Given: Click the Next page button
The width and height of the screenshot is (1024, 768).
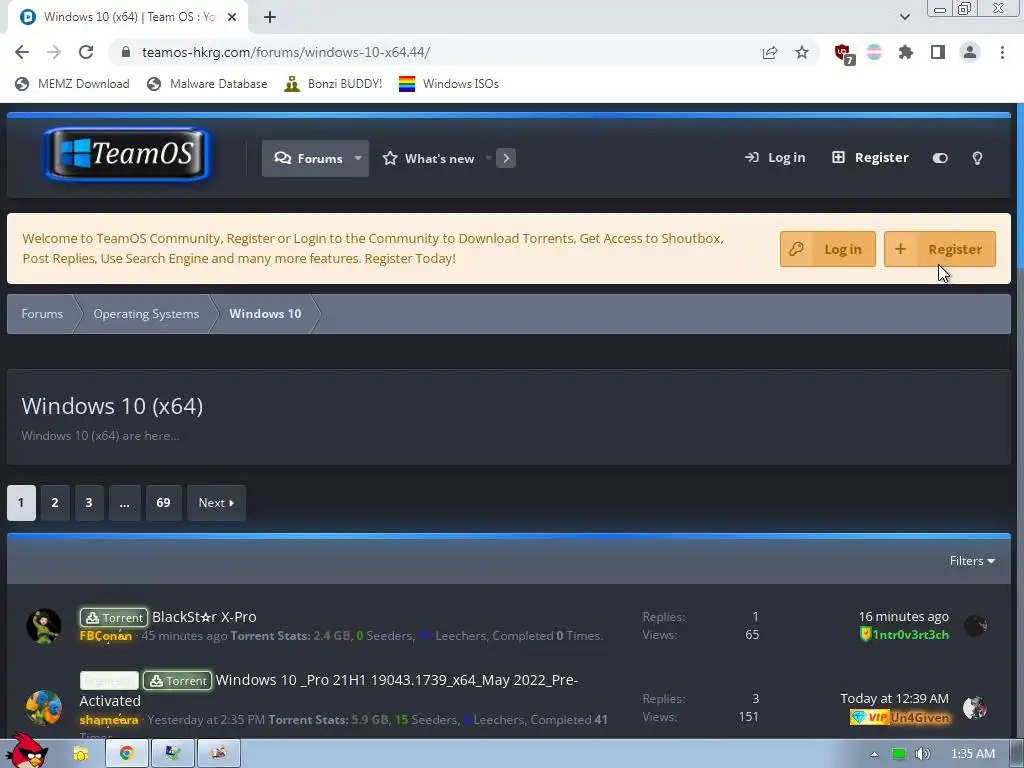Looking at the screenshot, I should [216, 503].
